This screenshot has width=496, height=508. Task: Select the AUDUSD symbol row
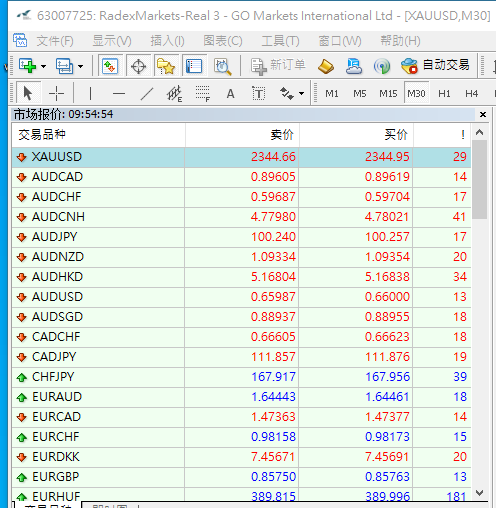tap(241, 297)
